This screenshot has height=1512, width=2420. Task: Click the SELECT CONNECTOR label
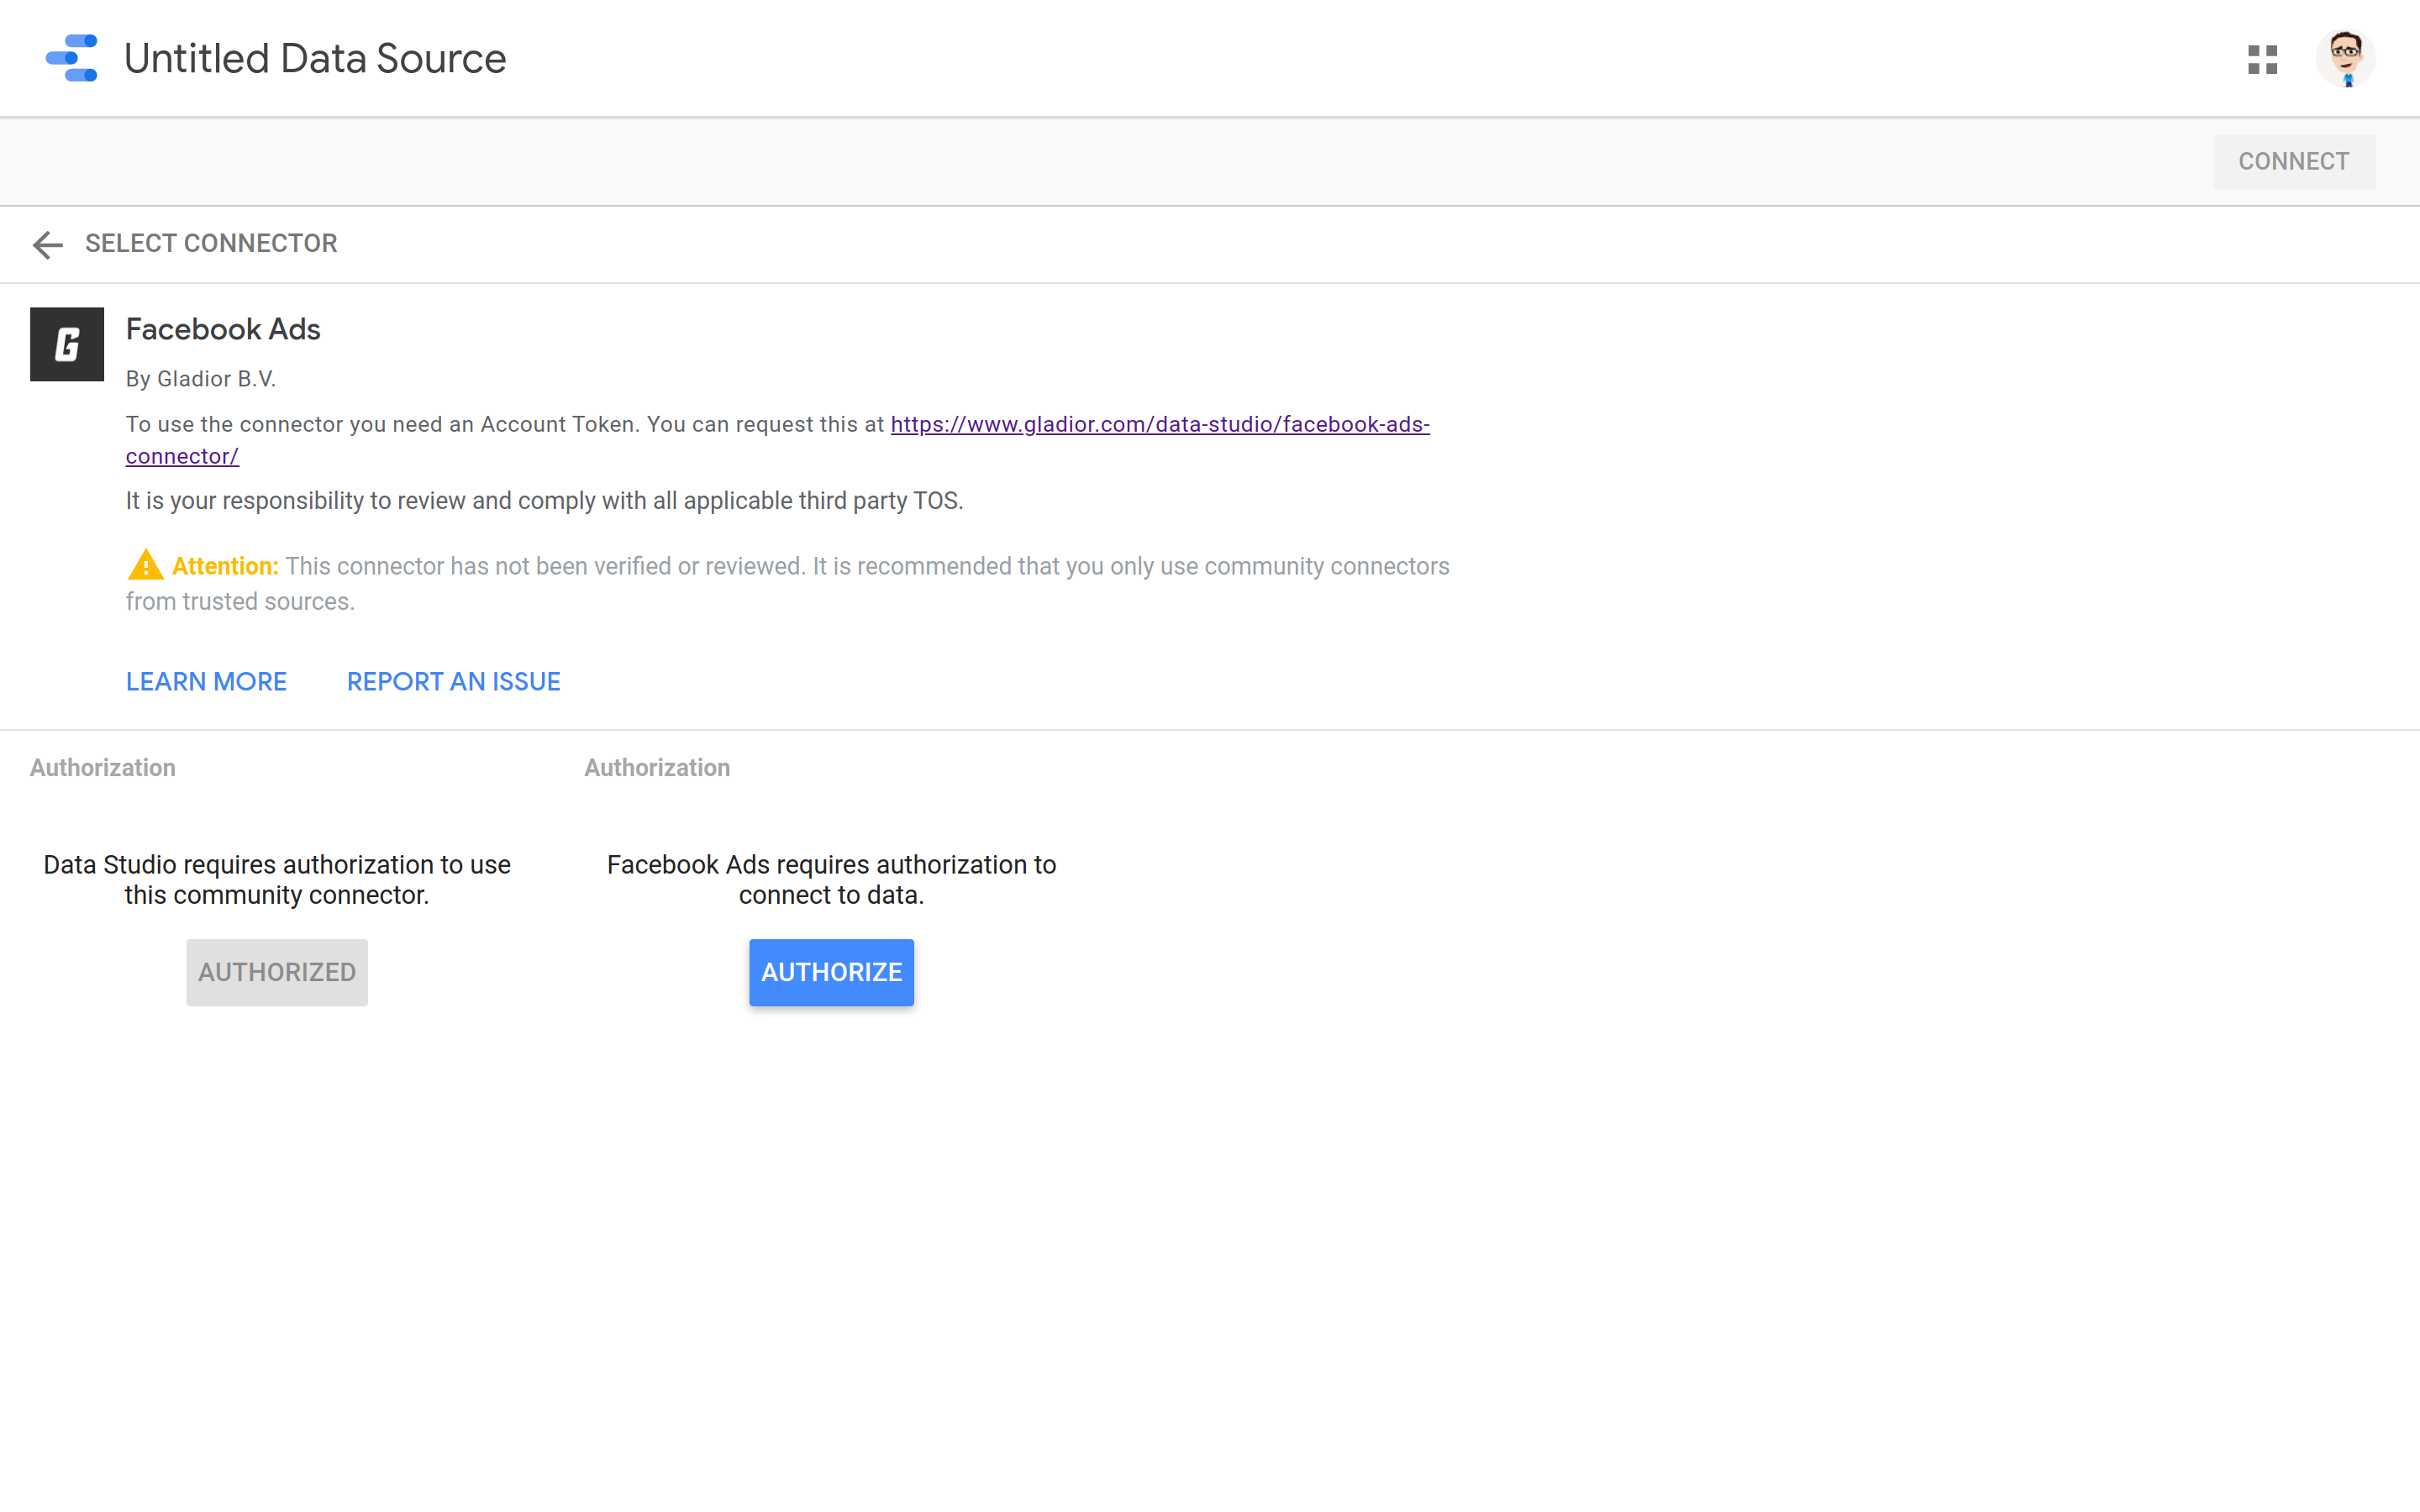pyautogui.click(x=211, y=243)
